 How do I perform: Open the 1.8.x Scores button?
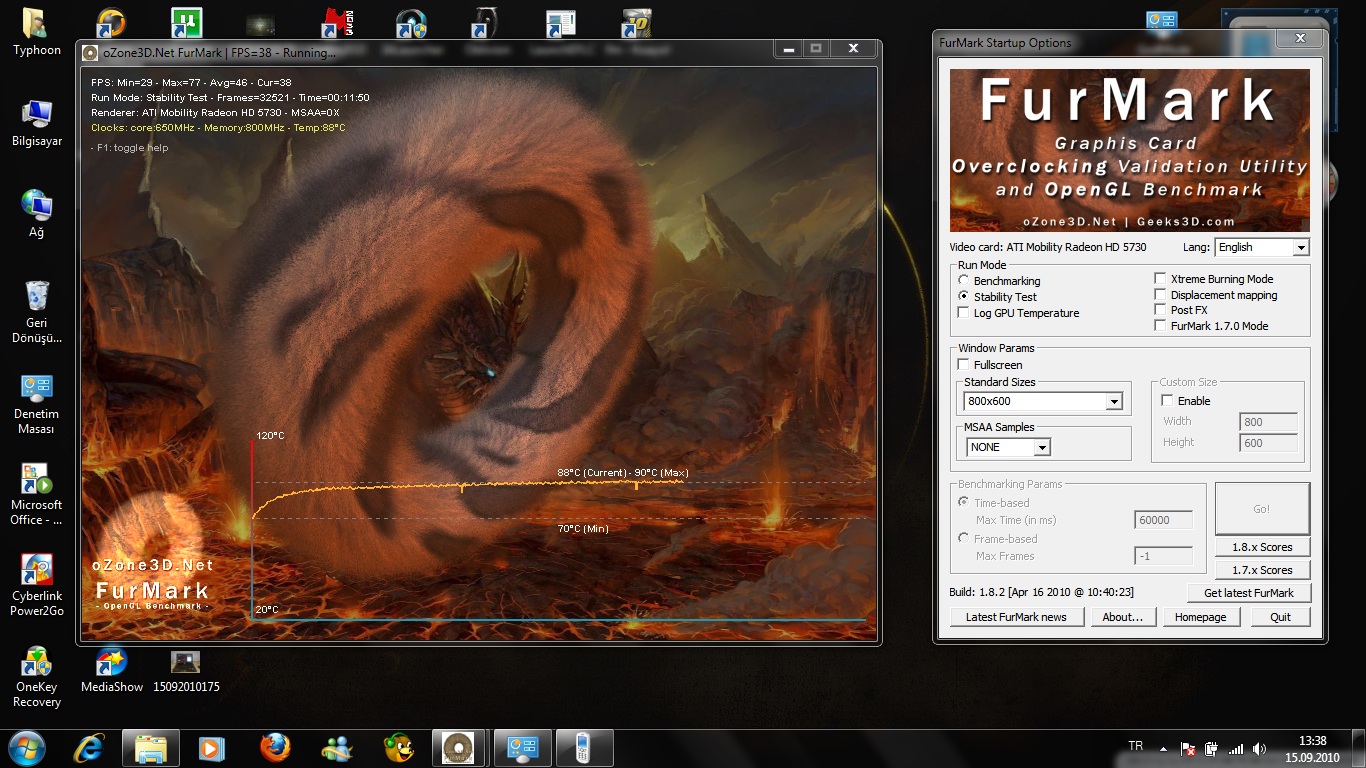pyautogui.click(x=1262, y=547)
